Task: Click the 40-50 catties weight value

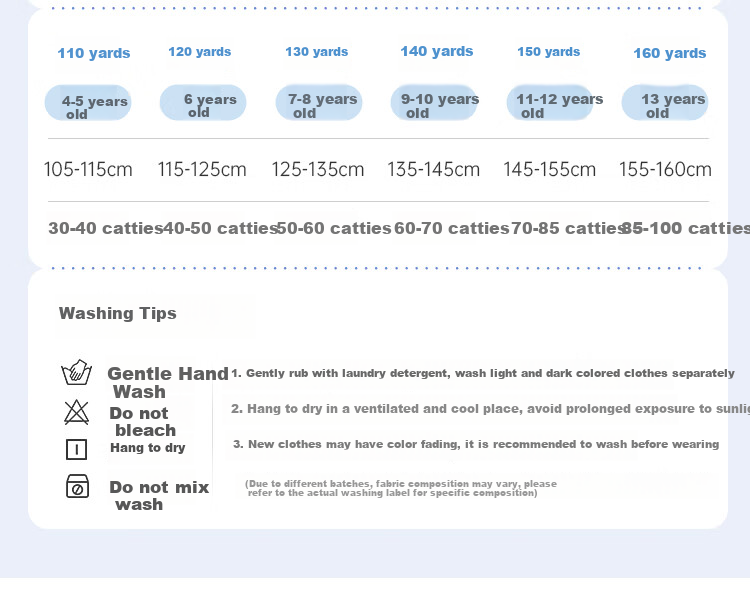Action: (221, 228)
